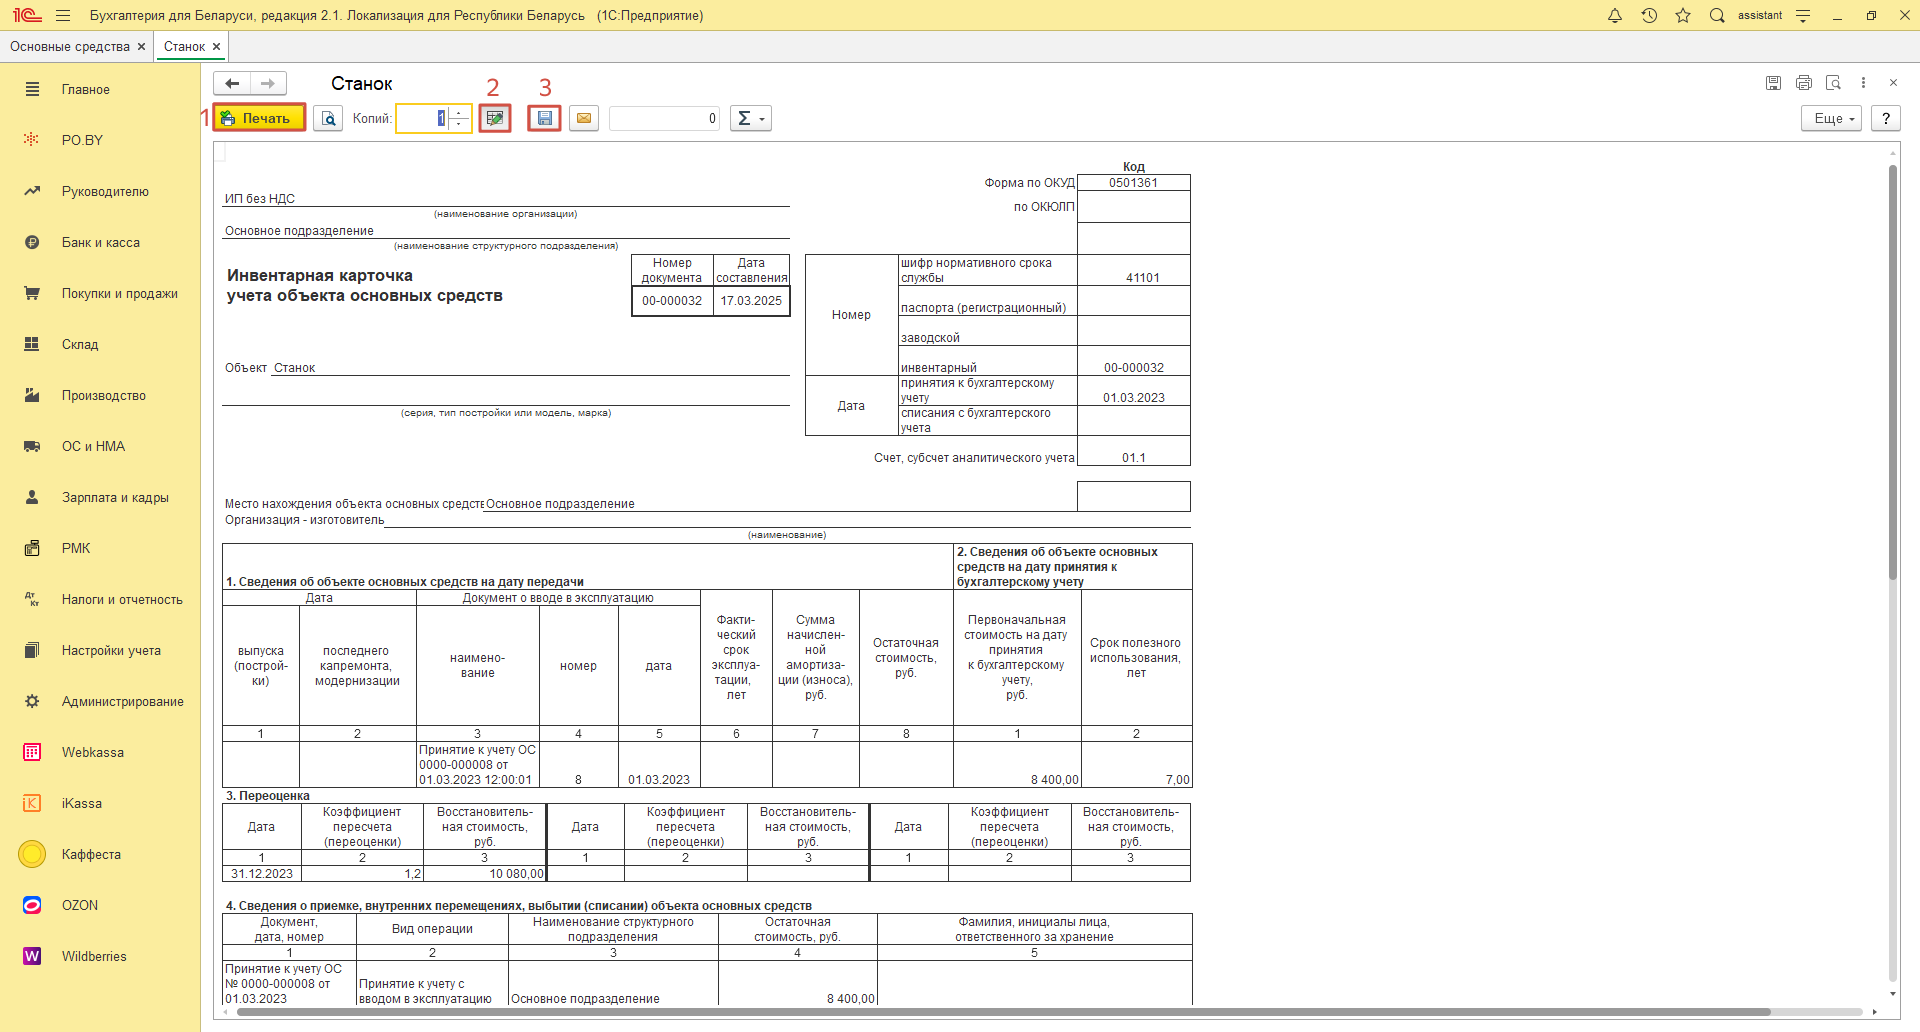Open the history icon in the title bar
This screenshot has height=1032, width=1920.
(1649, 16)
